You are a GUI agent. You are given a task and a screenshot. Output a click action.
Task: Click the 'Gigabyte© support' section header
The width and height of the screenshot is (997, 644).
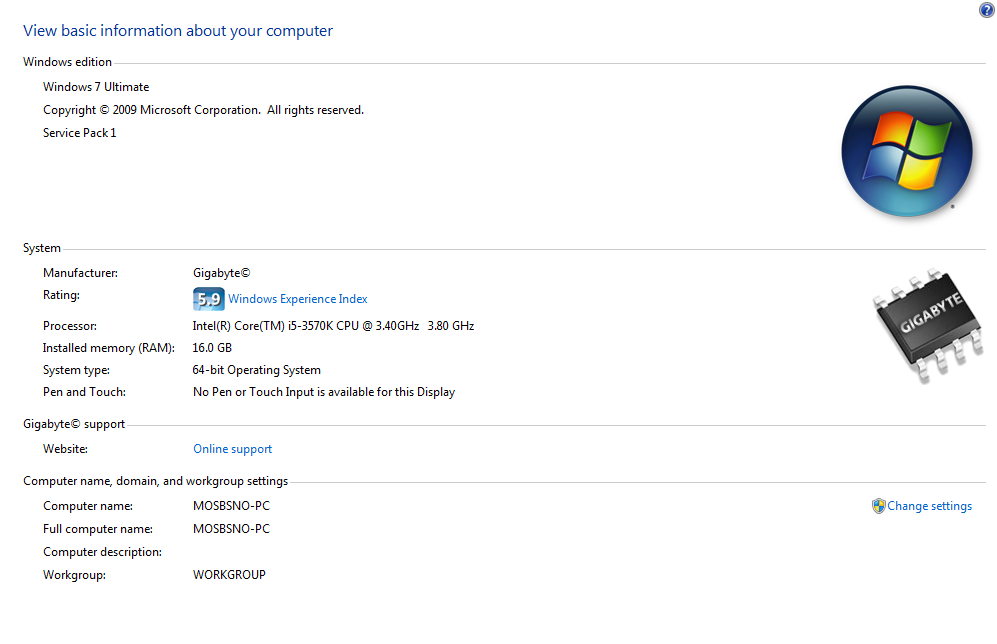pos(74,424)
